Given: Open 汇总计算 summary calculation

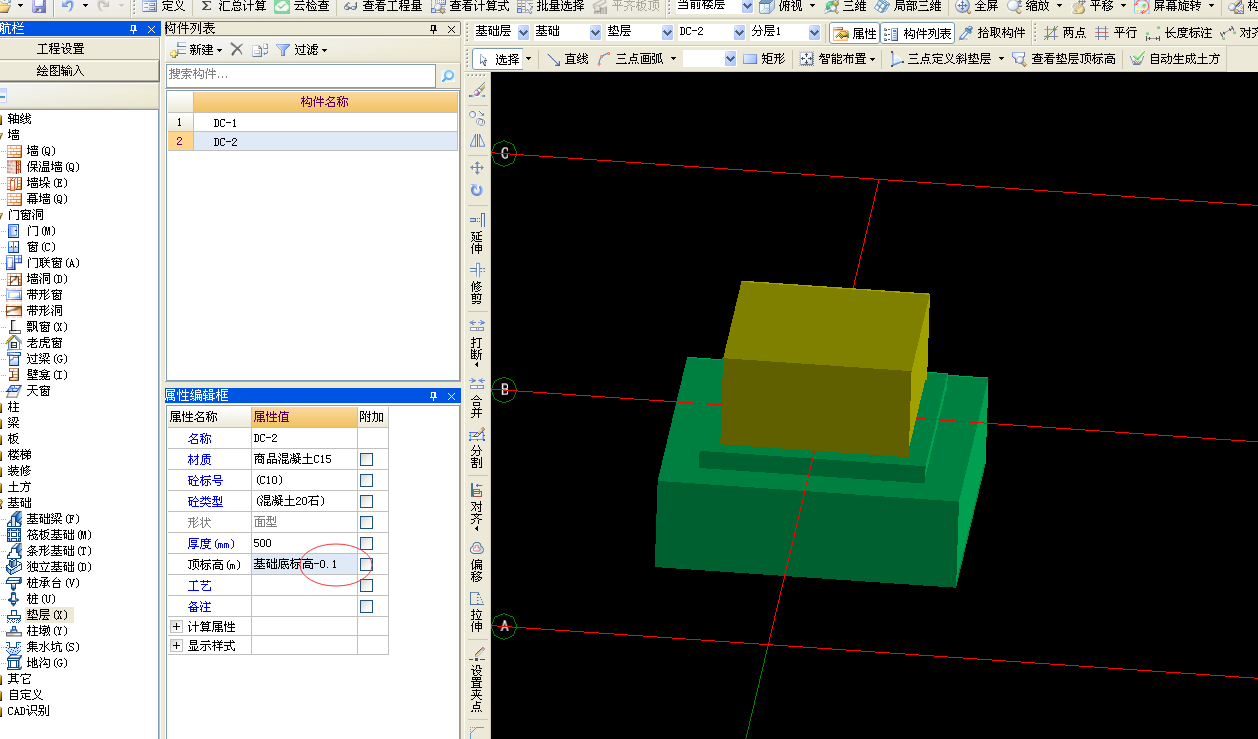Looking at the screenshot, I should coord(232,6).
